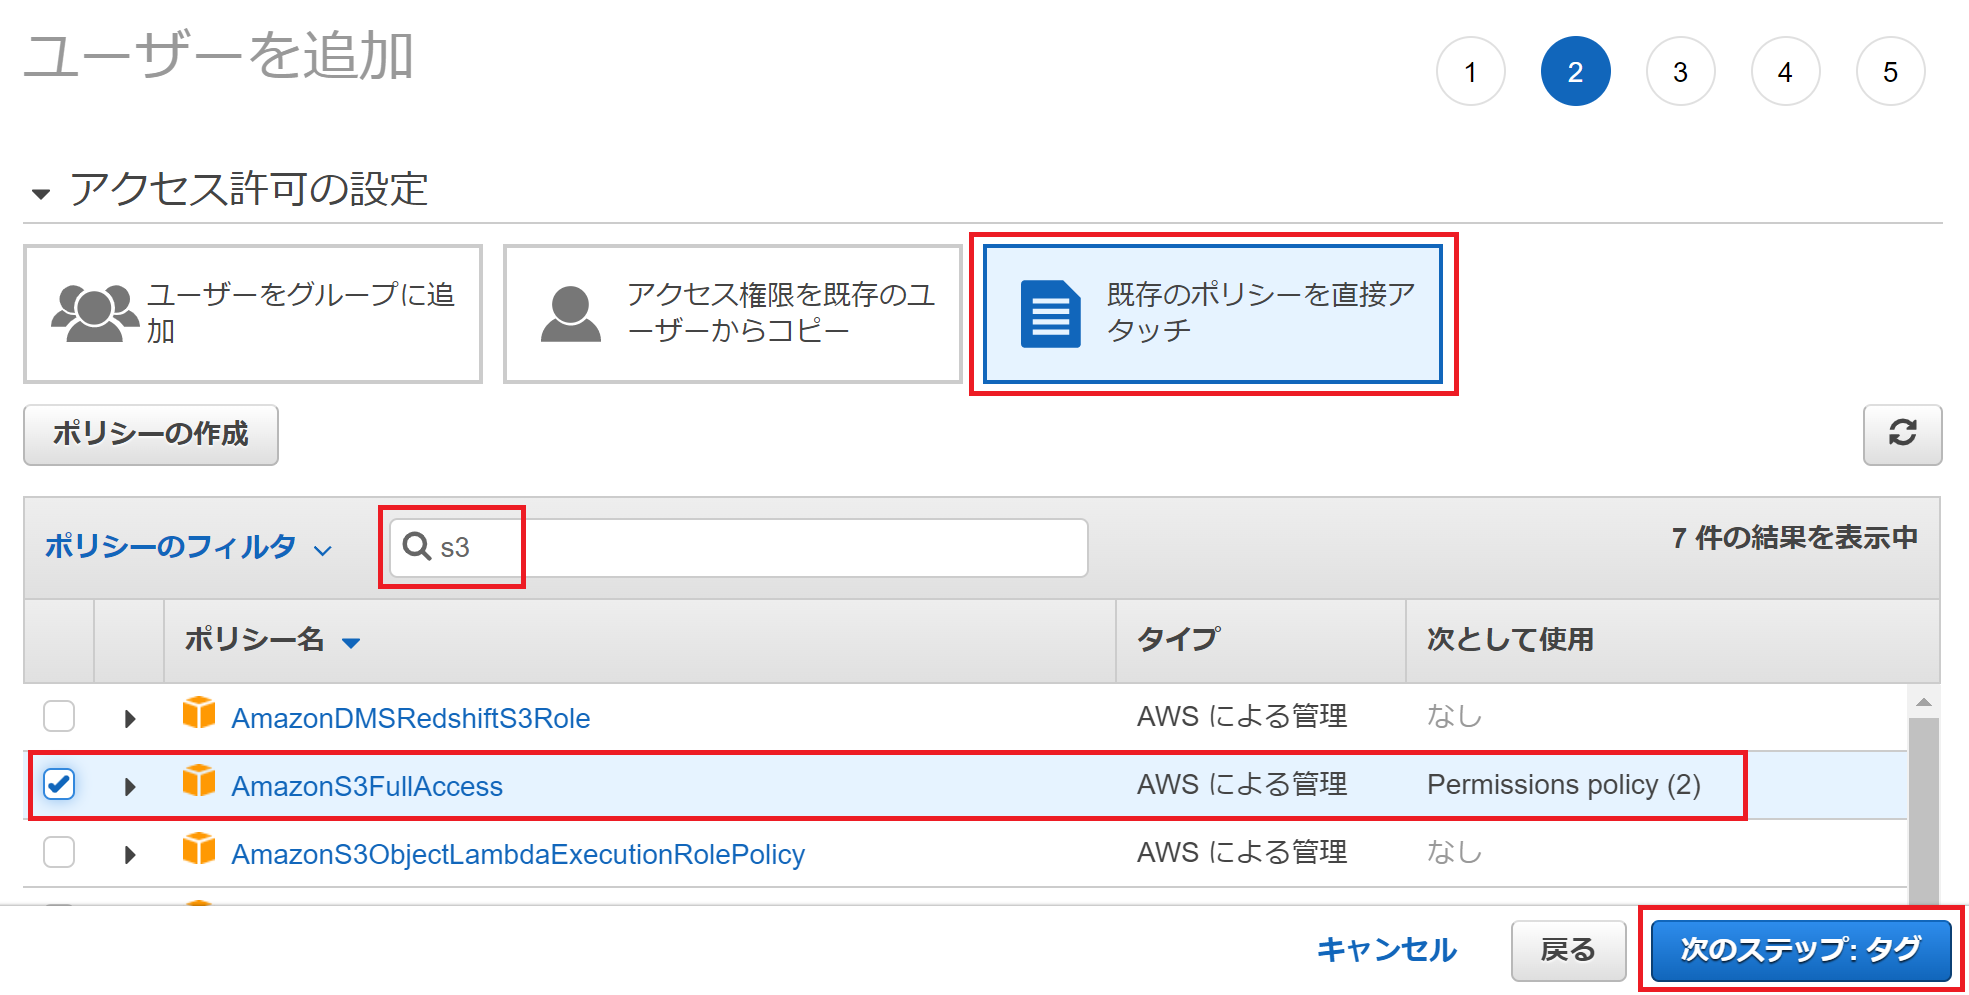The height and width of the screenshot is (995, 1969).
Task: Check the AmazonDMSRedshiftS3Role checkbox
Action: point(59,716)
